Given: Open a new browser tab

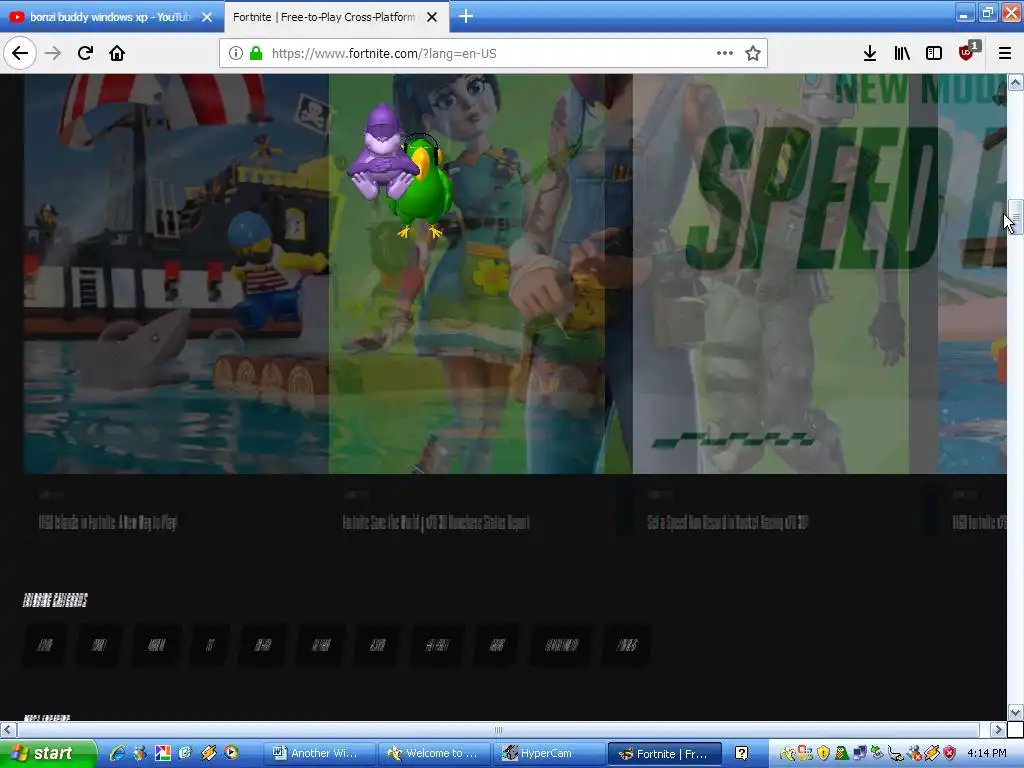Looking at the screenshot, I should [x=466, y=16].
